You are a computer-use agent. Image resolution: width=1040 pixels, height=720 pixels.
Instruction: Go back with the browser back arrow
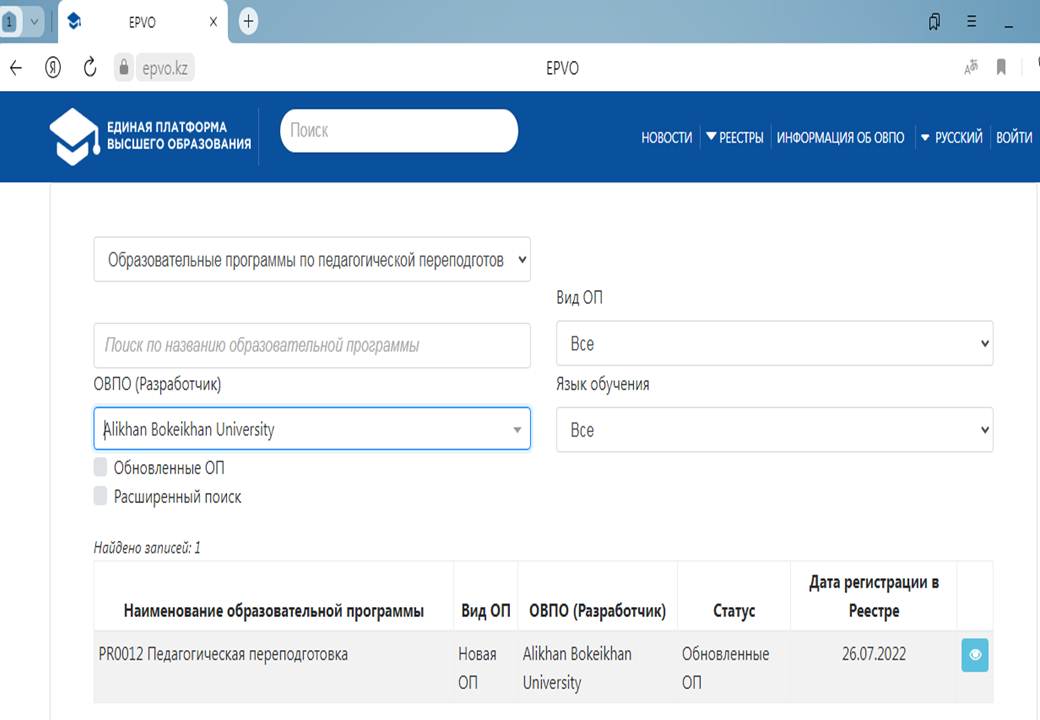[x=15, y=68]
